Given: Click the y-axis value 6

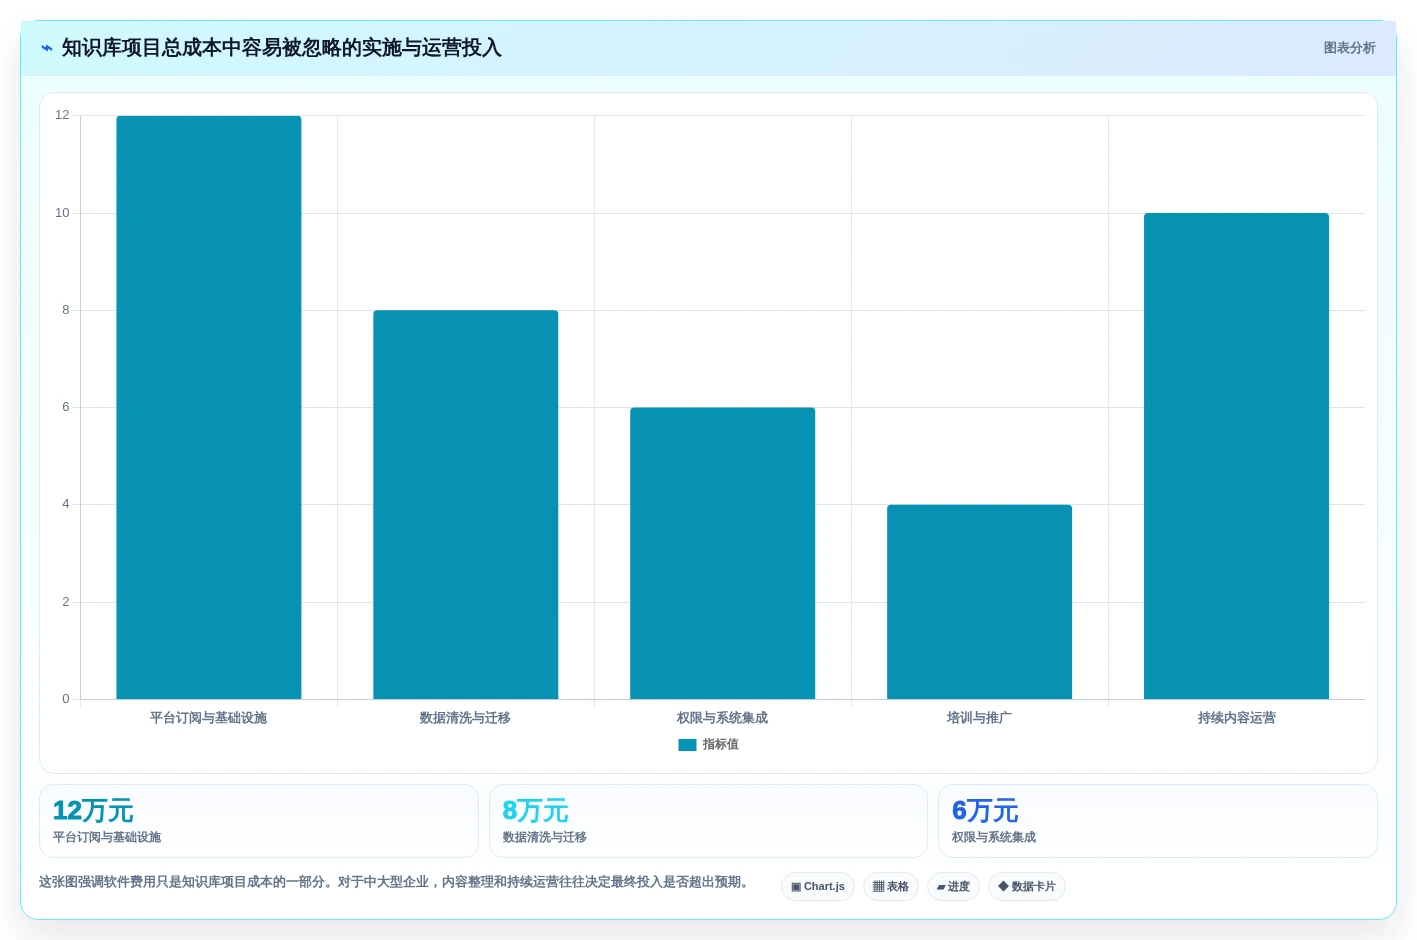Looking at the screenshot, I should tap(66, 407).
